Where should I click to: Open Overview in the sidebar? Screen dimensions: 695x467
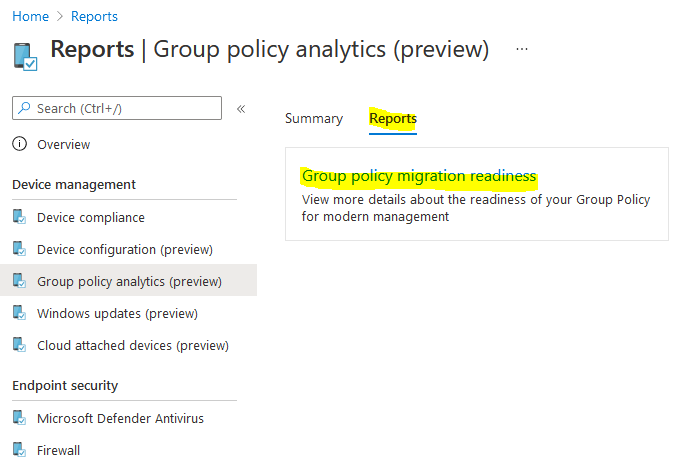pos(63,144)
